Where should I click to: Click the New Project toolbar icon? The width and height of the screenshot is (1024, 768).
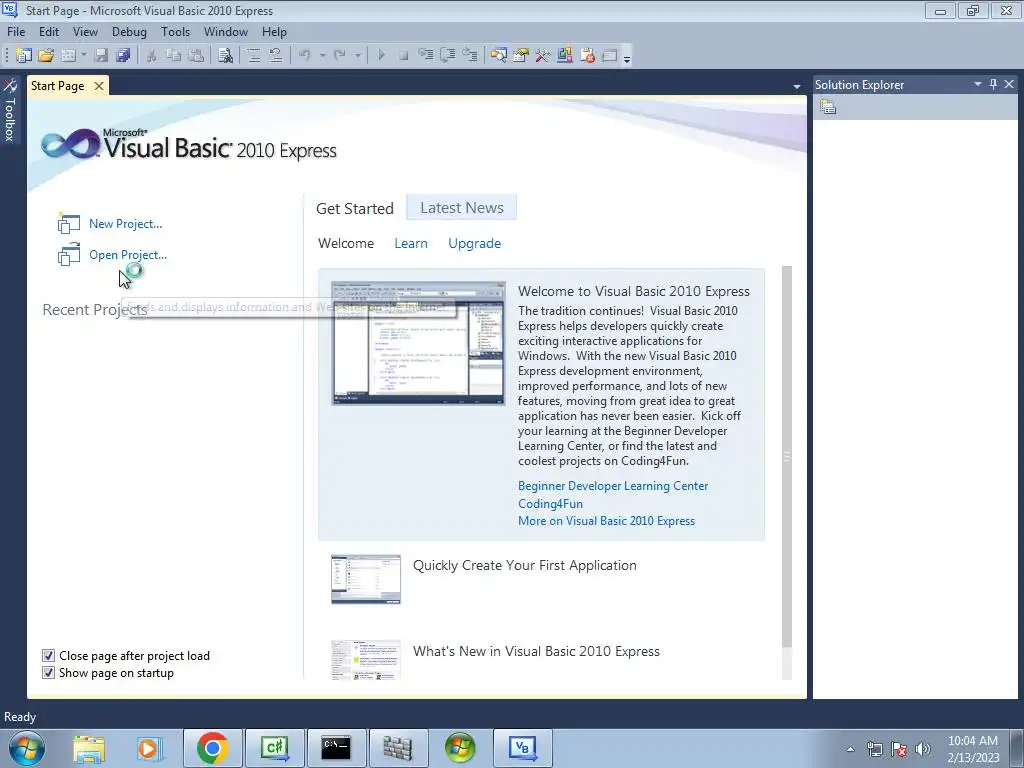(24, 56)
